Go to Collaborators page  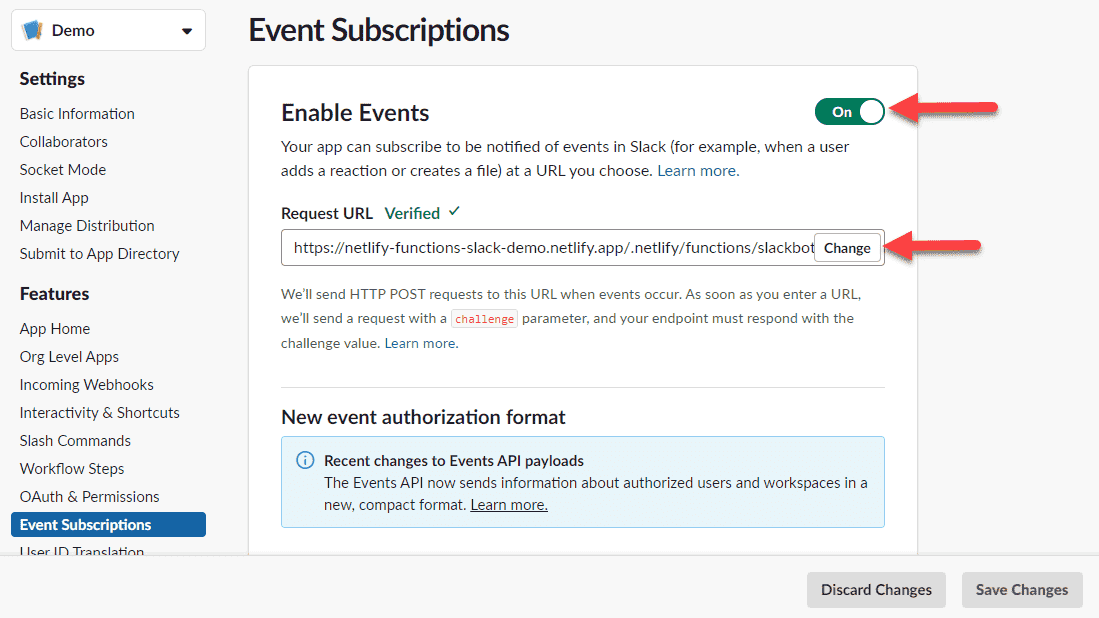point(64,142)
